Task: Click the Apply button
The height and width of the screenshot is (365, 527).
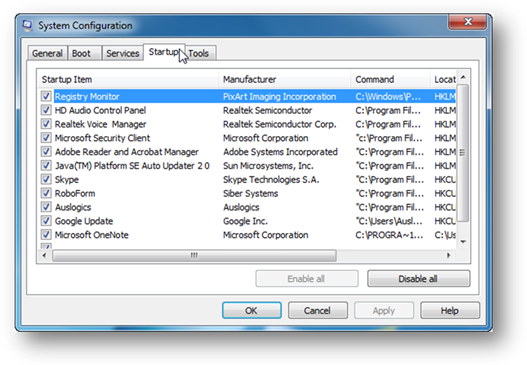Action: point(383,310)
